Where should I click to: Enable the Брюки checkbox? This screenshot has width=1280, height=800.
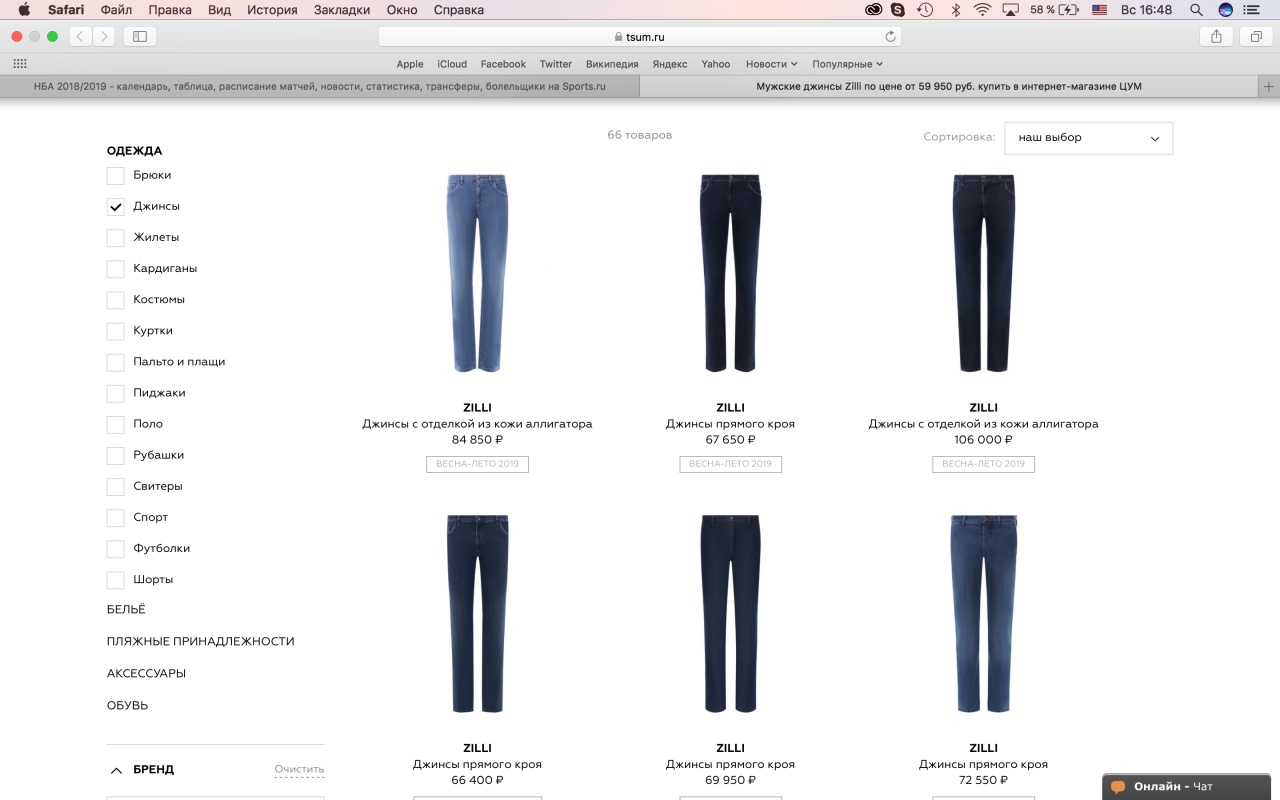coord(116,176)
